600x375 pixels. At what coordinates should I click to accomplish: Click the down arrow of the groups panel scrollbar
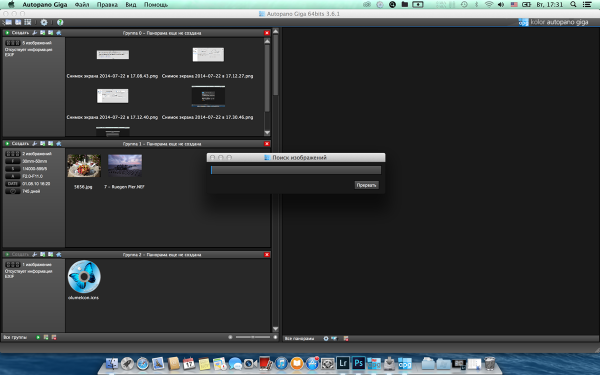pos(276,329)
